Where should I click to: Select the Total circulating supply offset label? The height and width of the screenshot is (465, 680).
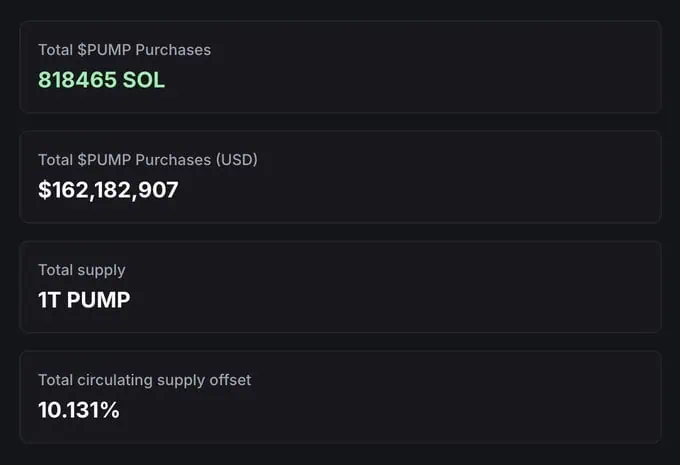point(144,380)
